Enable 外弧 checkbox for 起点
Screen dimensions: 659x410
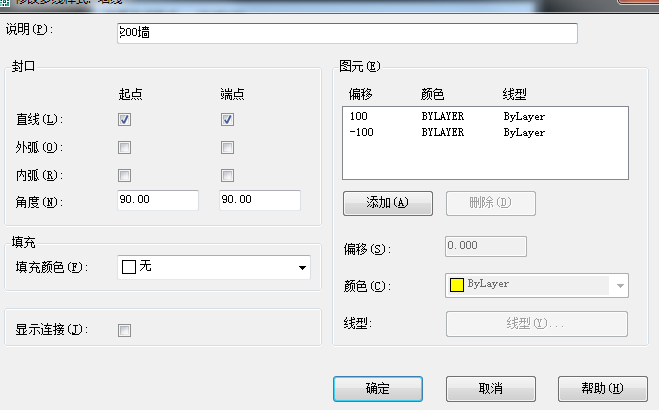(x=125, y=148)
